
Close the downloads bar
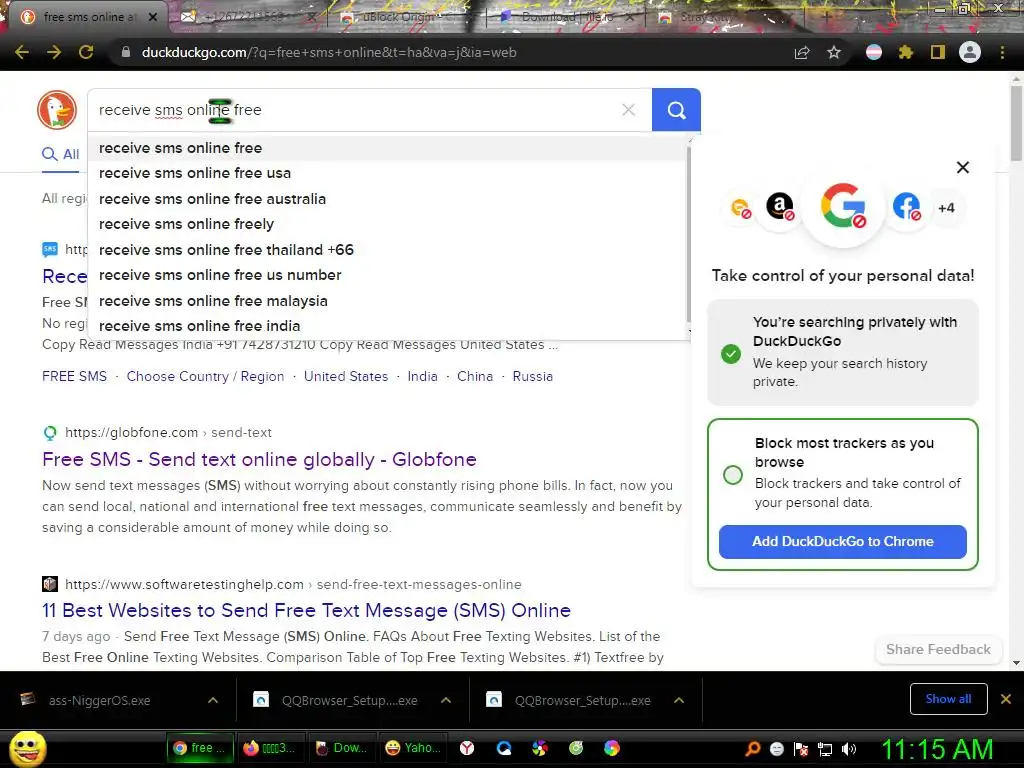pyautogui.click(x=1006, y=699)
